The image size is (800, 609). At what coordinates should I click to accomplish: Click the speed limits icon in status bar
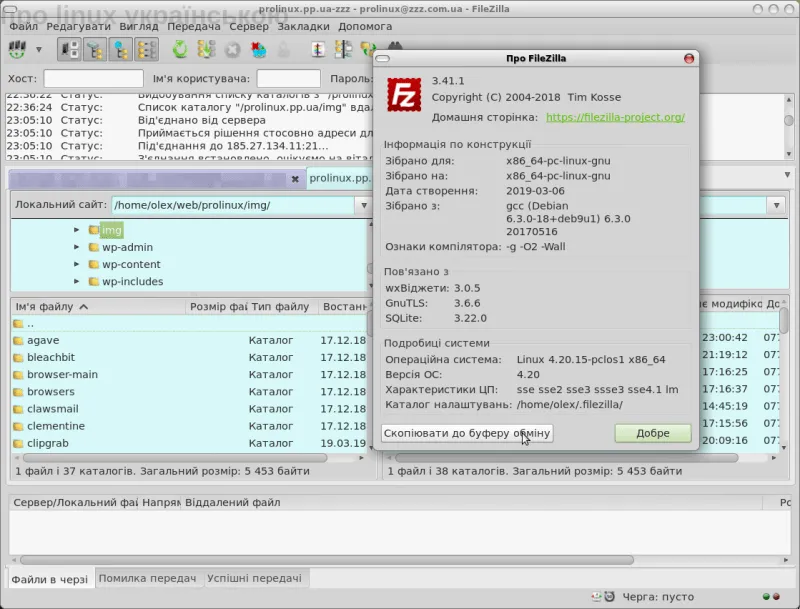click(x=609, y=596)
